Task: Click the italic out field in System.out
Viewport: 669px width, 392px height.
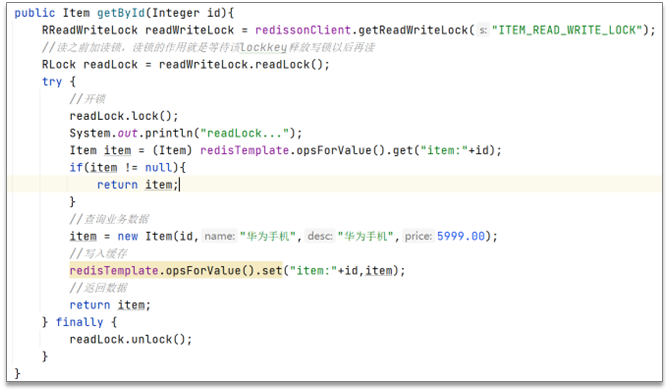Action: tap(128, 134)
